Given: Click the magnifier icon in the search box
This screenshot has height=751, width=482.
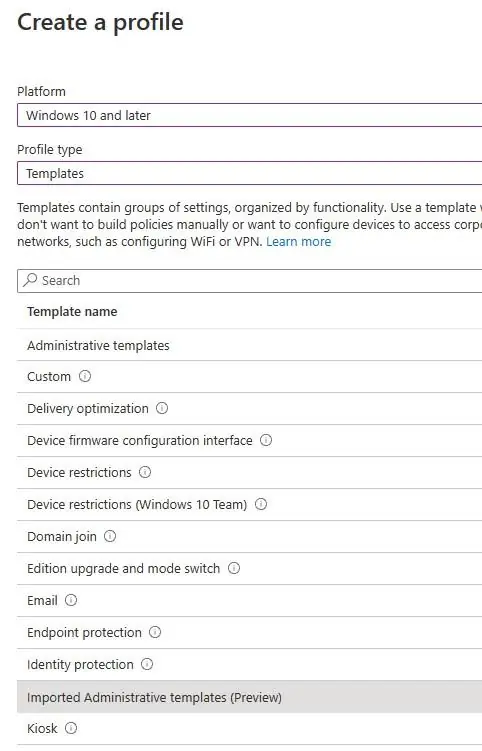Looking at the screenshot, I should coord(30,280).
